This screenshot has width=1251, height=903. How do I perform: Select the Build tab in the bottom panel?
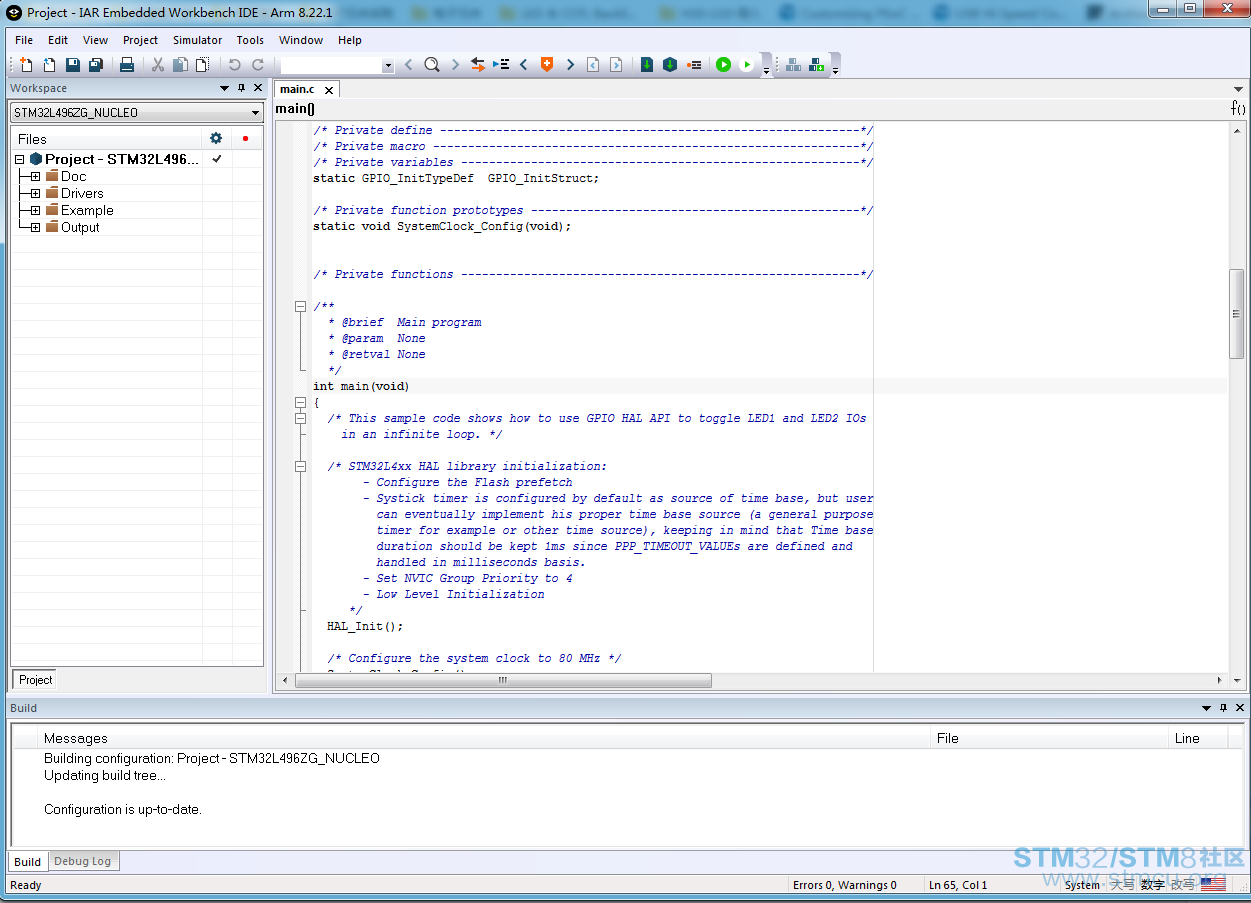pyautogui.click(x=28, y=861)
